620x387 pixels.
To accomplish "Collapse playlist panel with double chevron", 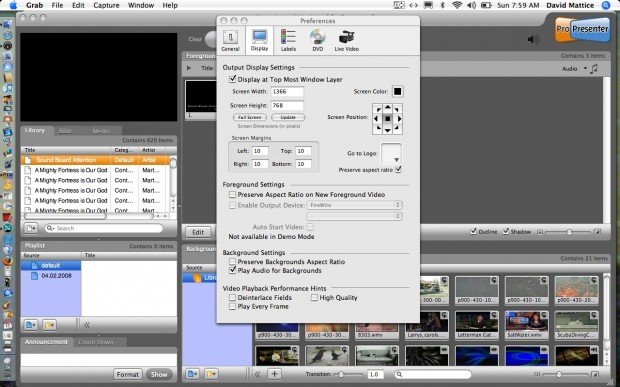I will click(x=87, y=325).
